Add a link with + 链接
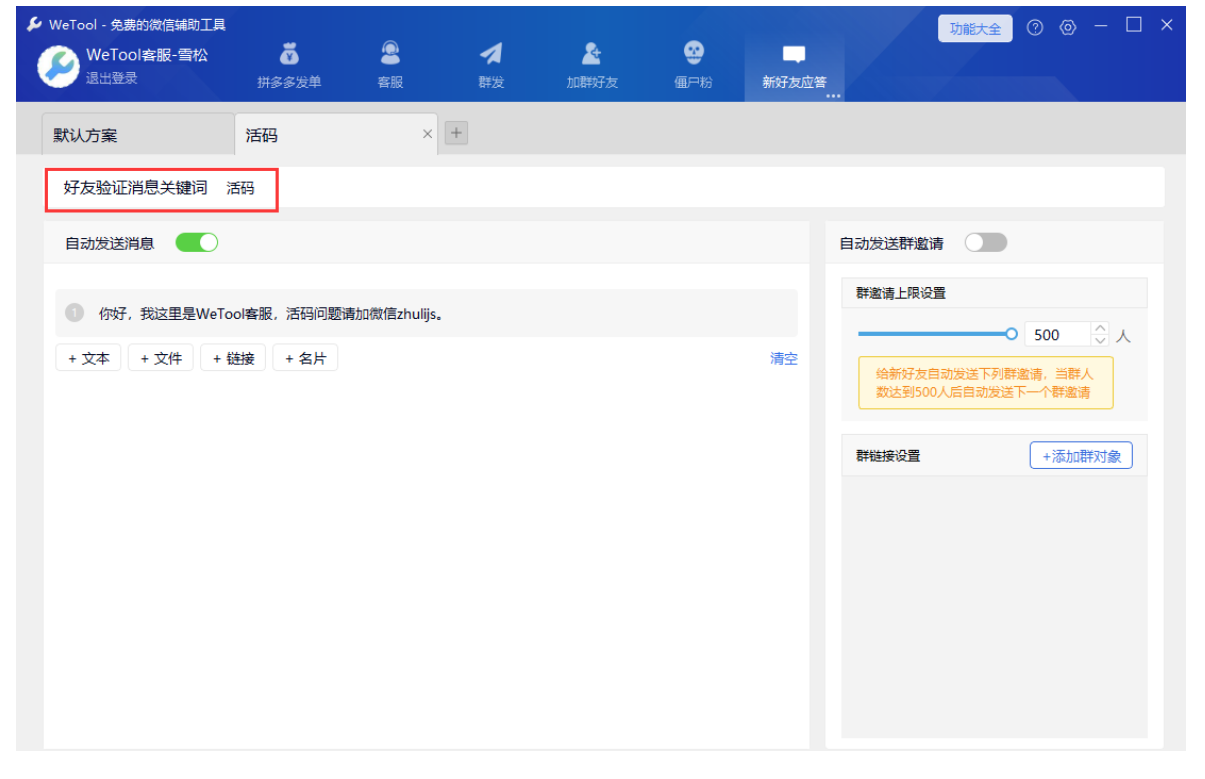 (x=233, y=358)
